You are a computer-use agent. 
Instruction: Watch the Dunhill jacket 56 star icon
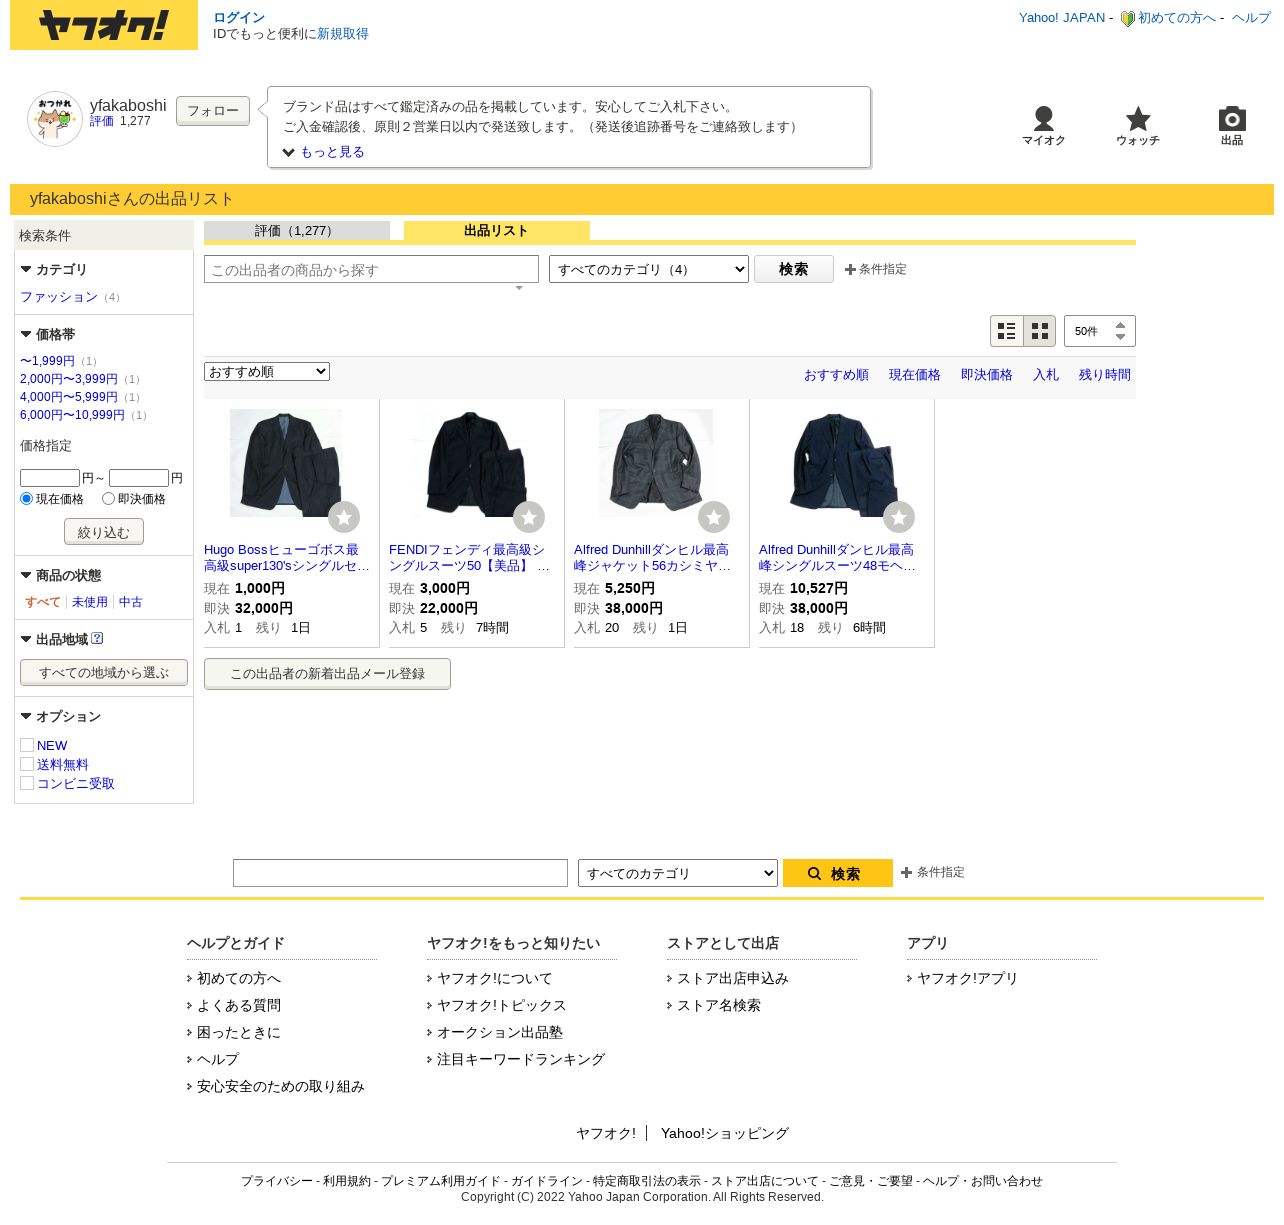(x=714, y=517)
